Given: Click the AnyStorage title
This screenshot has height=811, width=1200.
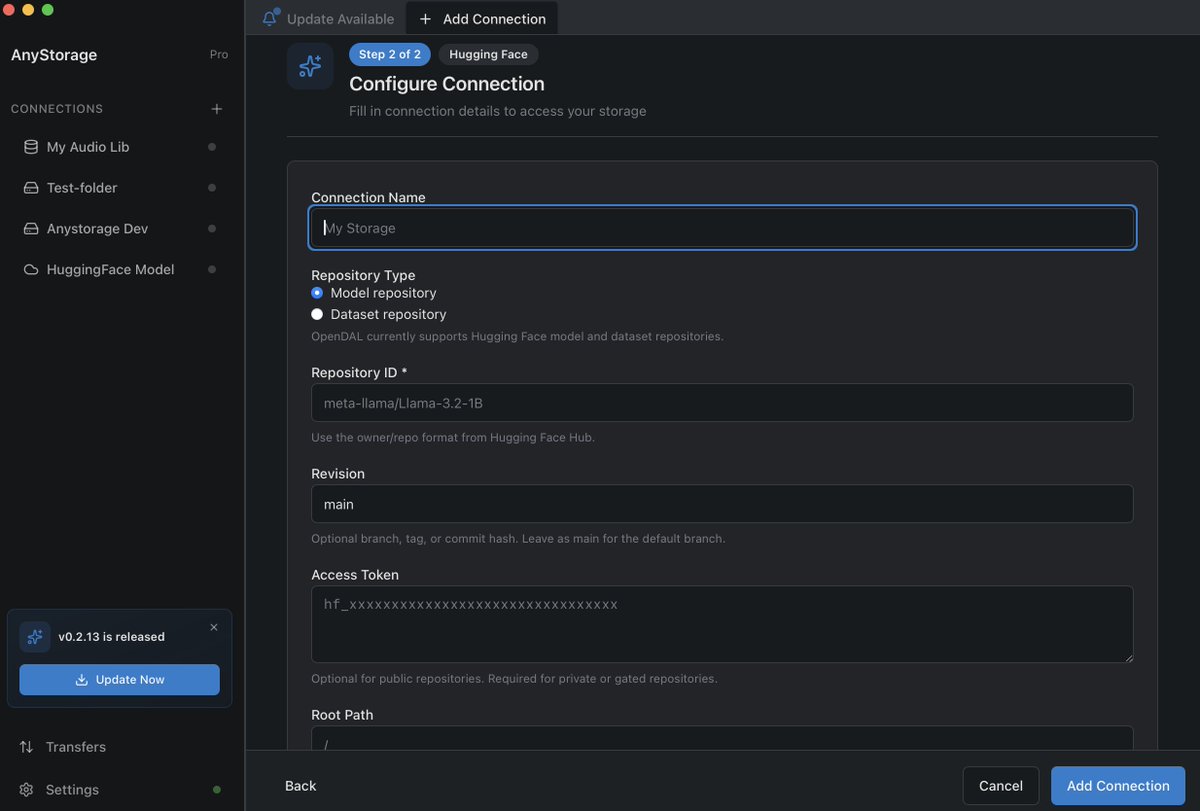Looking at the screenshot, I should pos(54,55).
